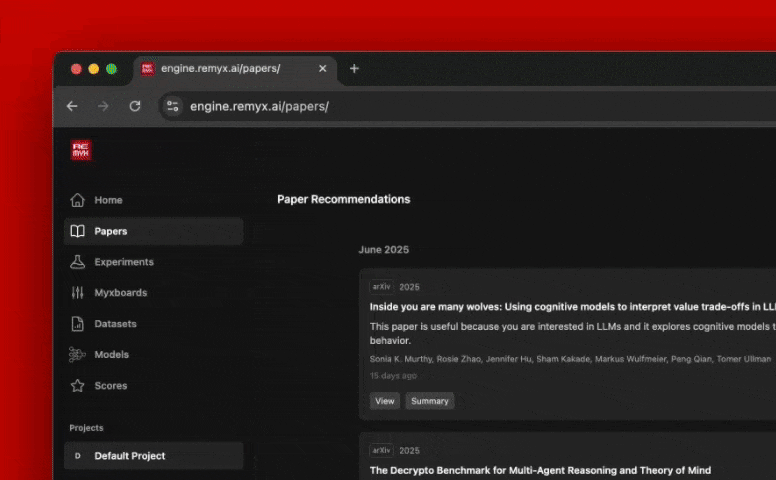The height and width of the screenshot is (480, 776).
Task: Close the engine.remyx.ai/papers/ tab
Action: click(323, 68)
